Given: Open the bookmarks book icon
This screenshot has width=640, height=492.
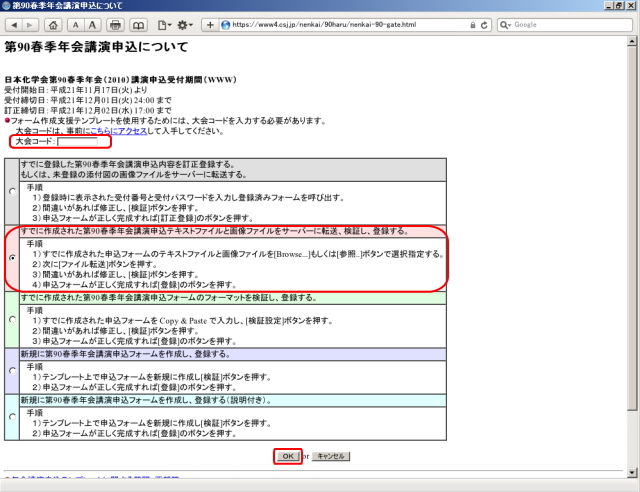Looking at the screenshot, I should 138,24.
